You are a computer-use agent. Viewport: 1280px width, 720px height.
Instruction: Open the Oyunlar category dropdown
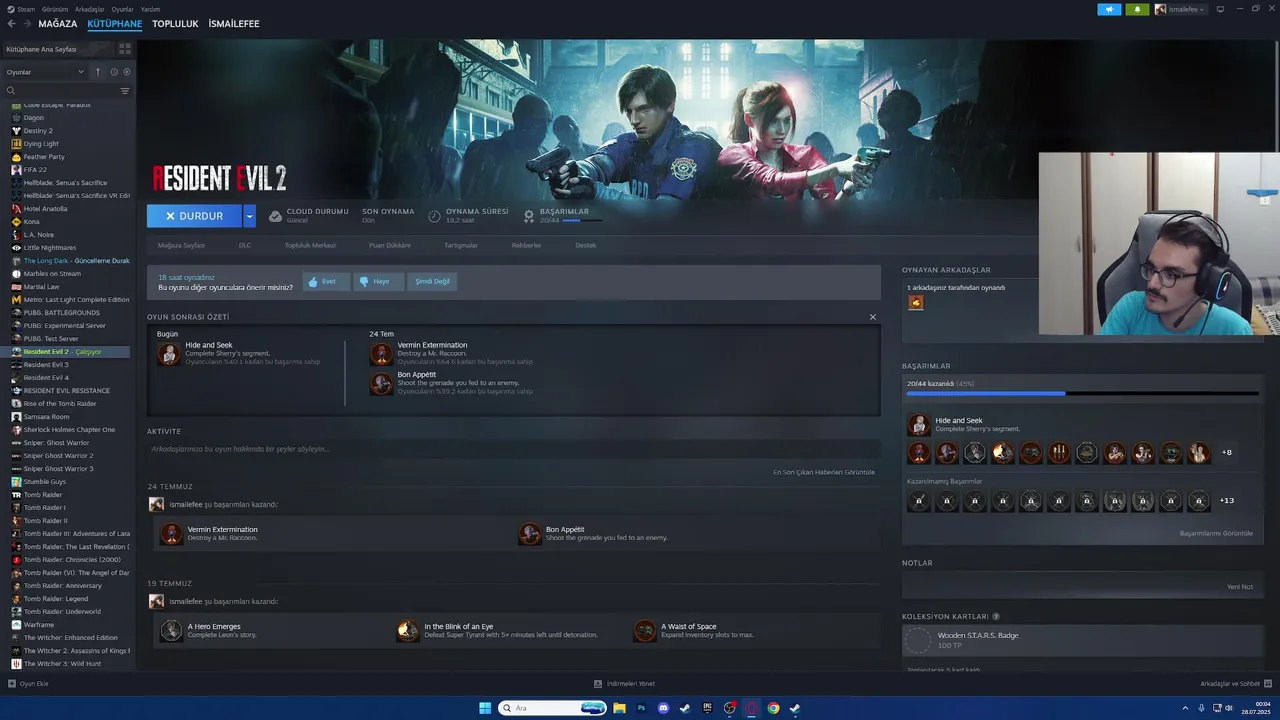point(45,72)
